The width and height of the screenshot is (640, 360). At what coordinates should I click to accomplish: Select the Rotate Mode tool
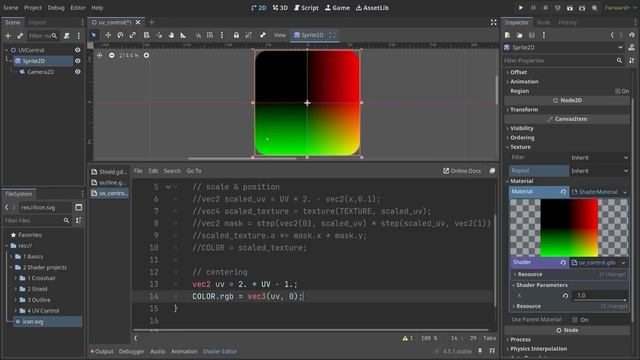(x=120, y=35)
